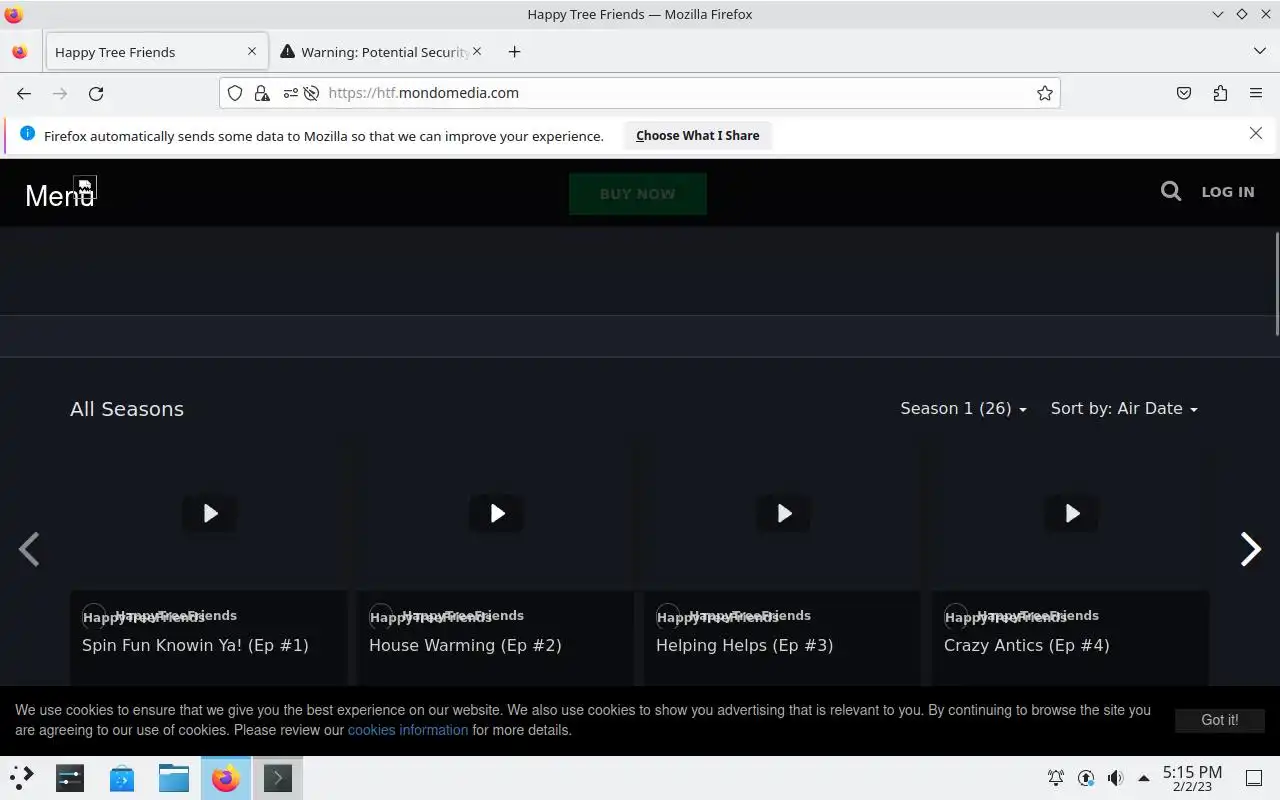Play Spin Fun Knowin Ya! episode
The width and height of the screenshot is (1280, 800).
click(210, 513)
